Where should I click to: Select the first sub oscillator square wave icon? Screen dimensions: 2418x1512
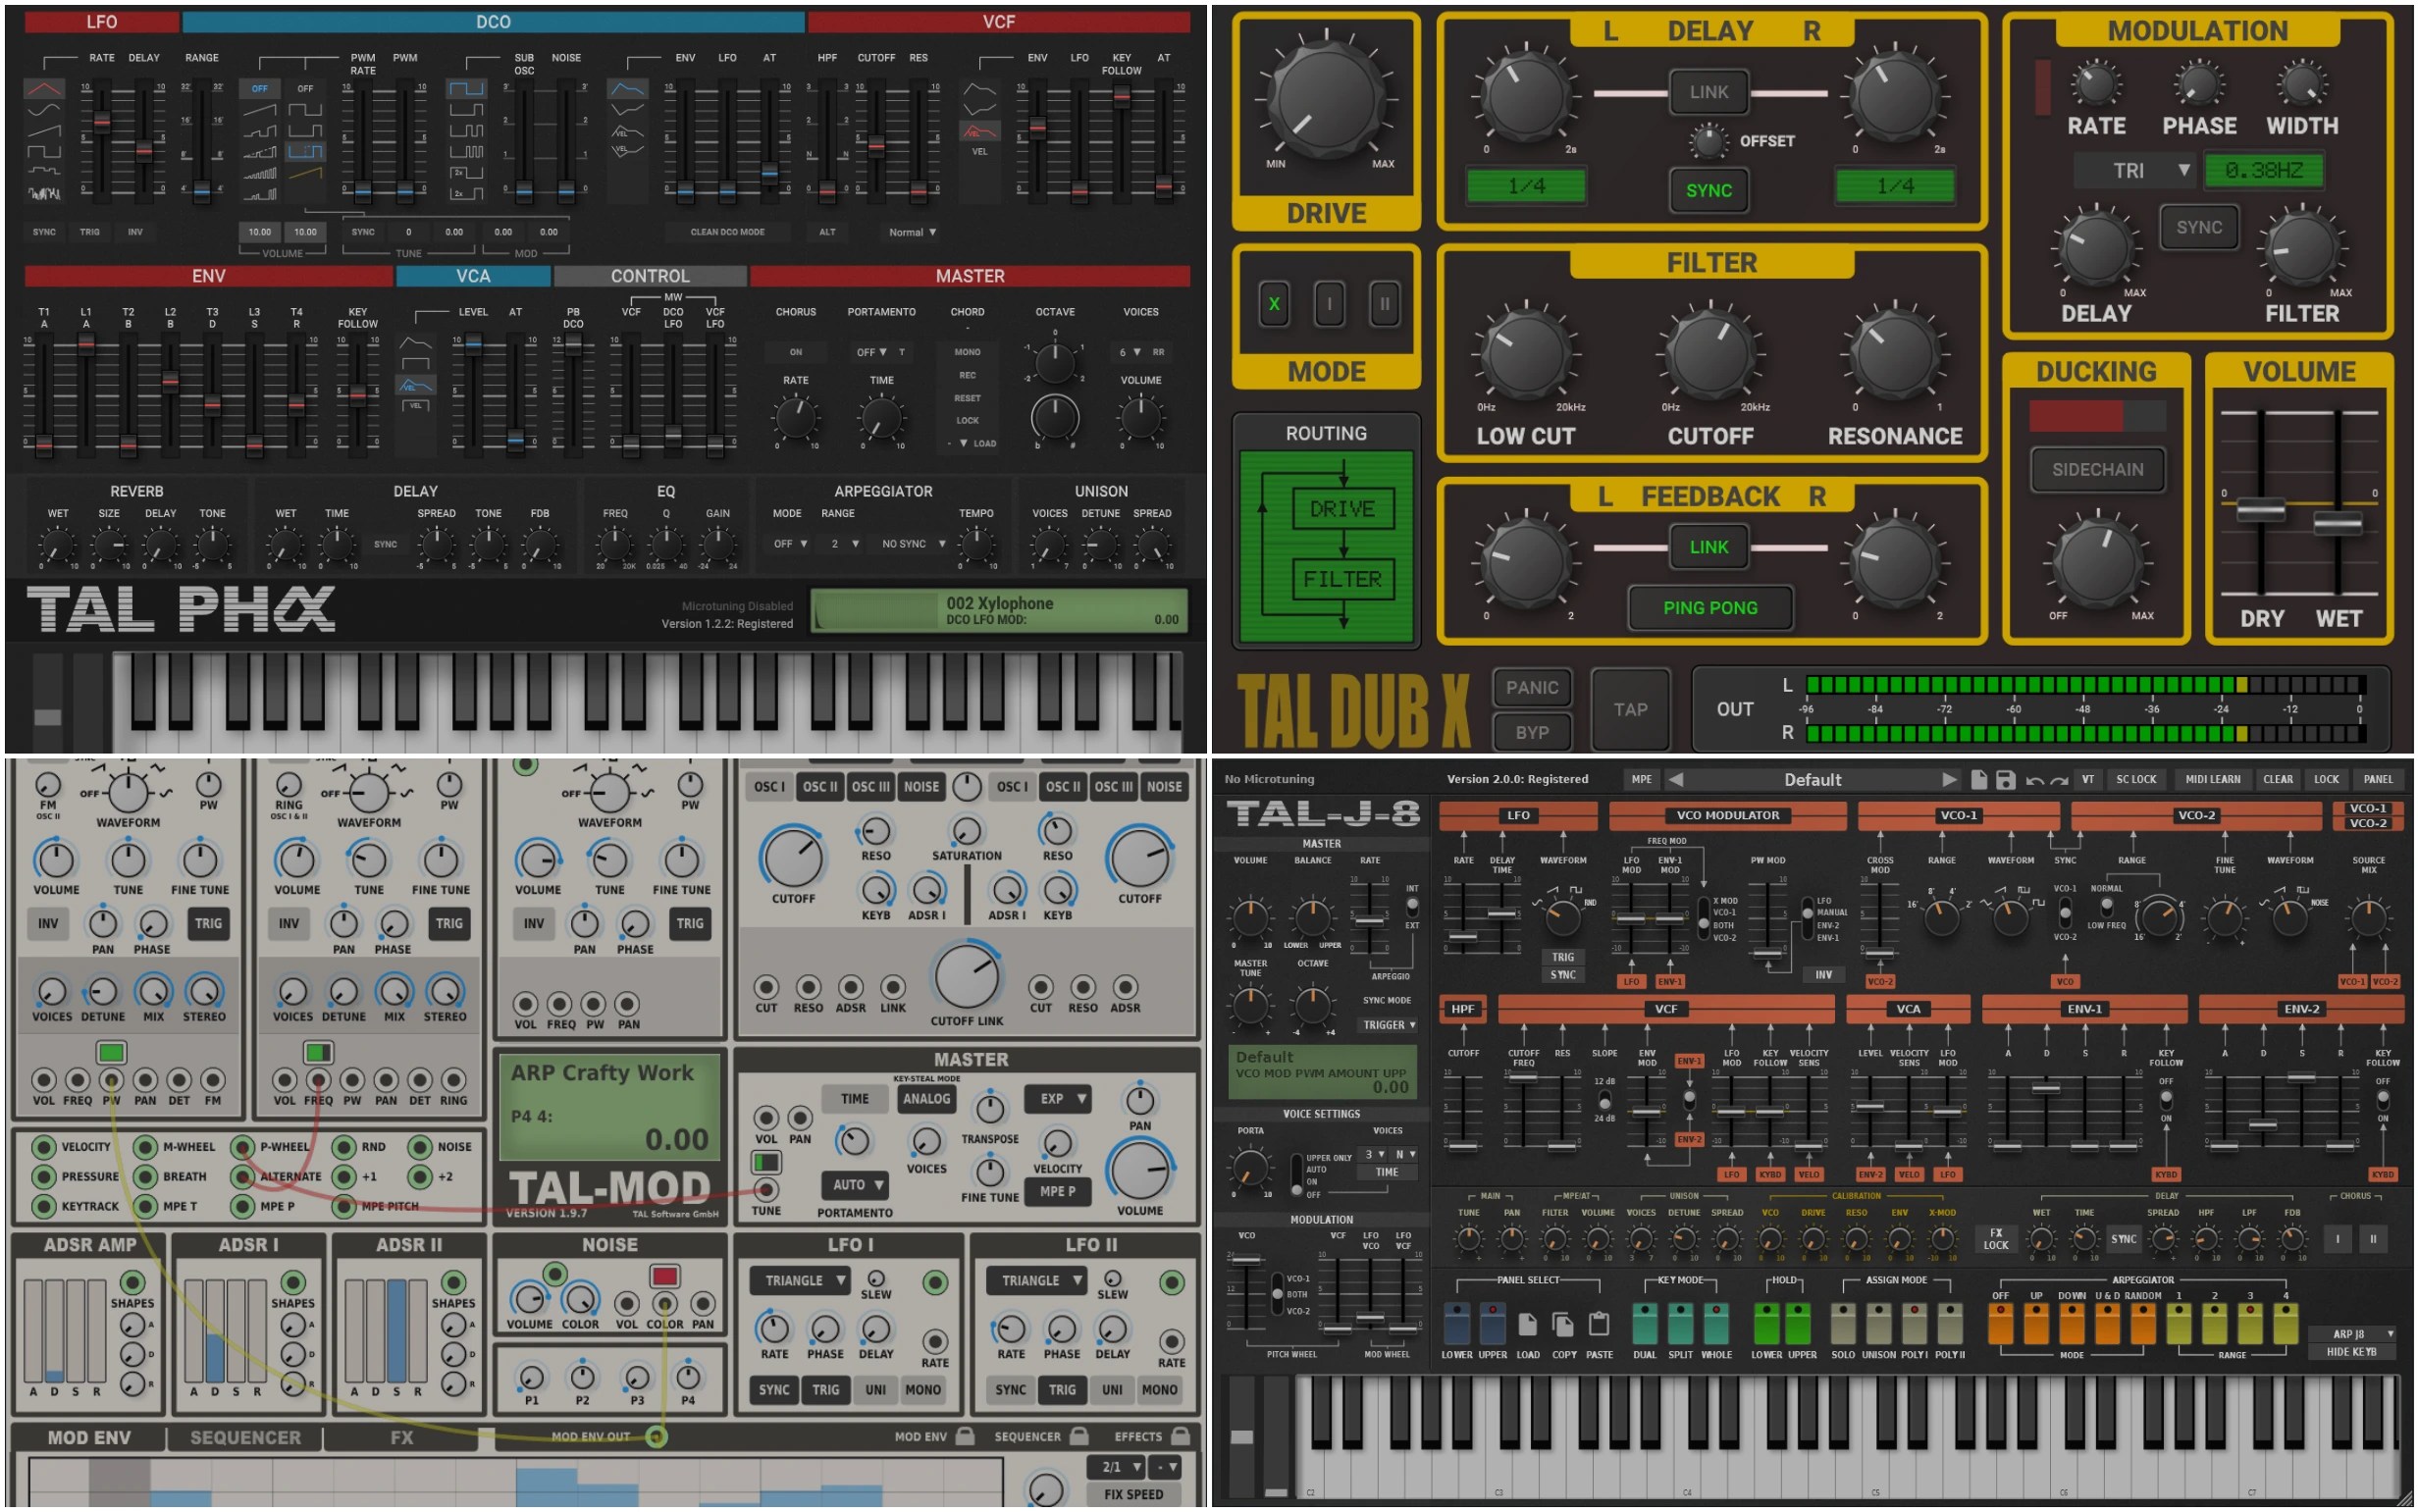pyautogui.click(x=466, y=89)
